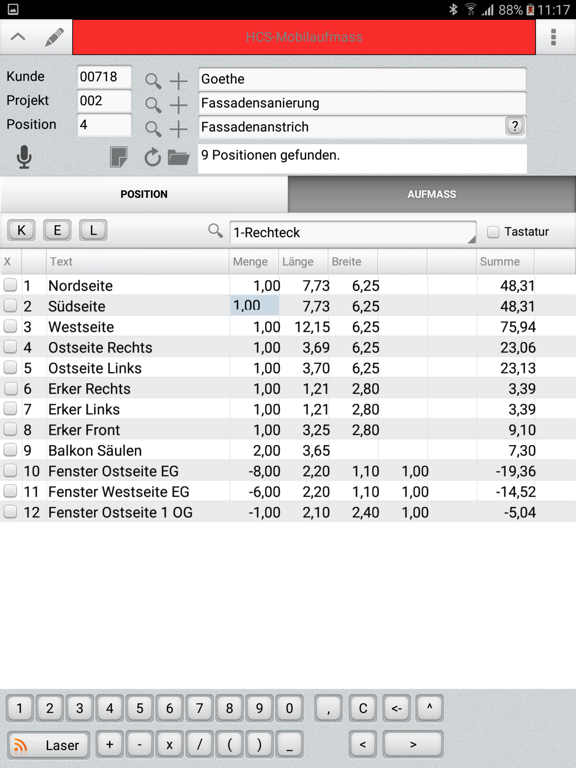The height and width of the screenshot is (768, 576).
Task: Tap the Summe column header
Action: 500,261
